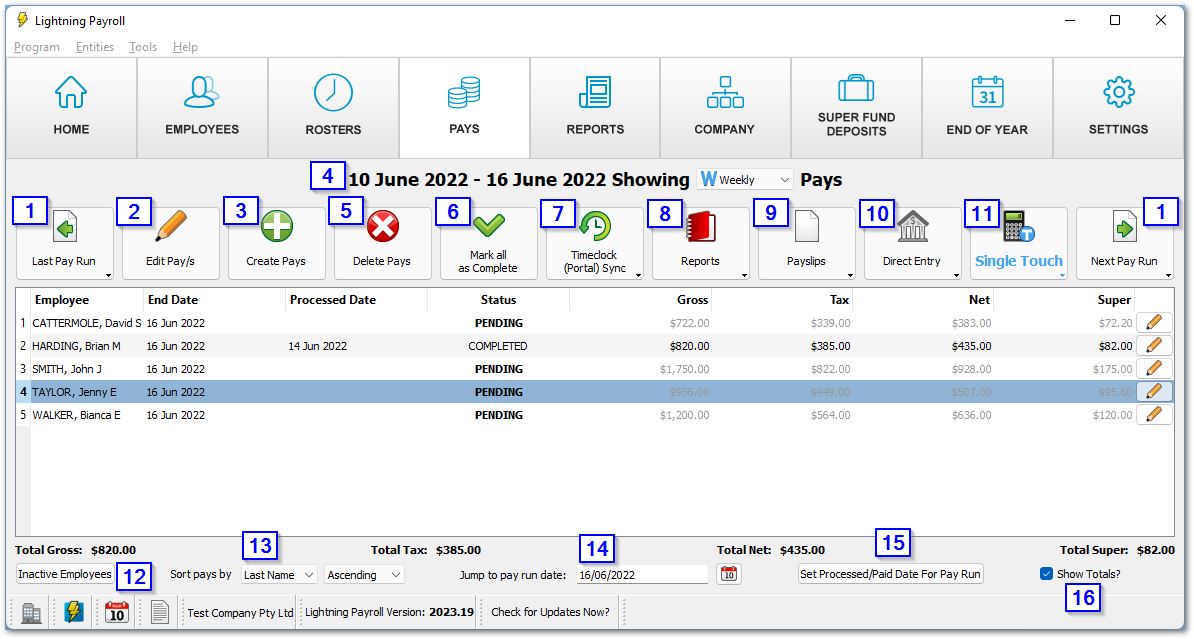Open the Help menu
Viewport: 1194px width, 639px height.
185,47
